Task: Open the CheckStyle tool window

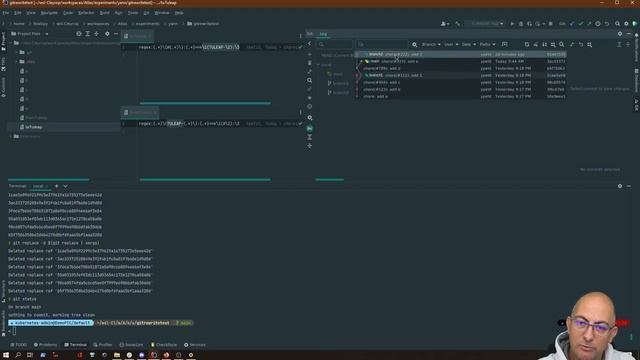Action: coord(164,345)
